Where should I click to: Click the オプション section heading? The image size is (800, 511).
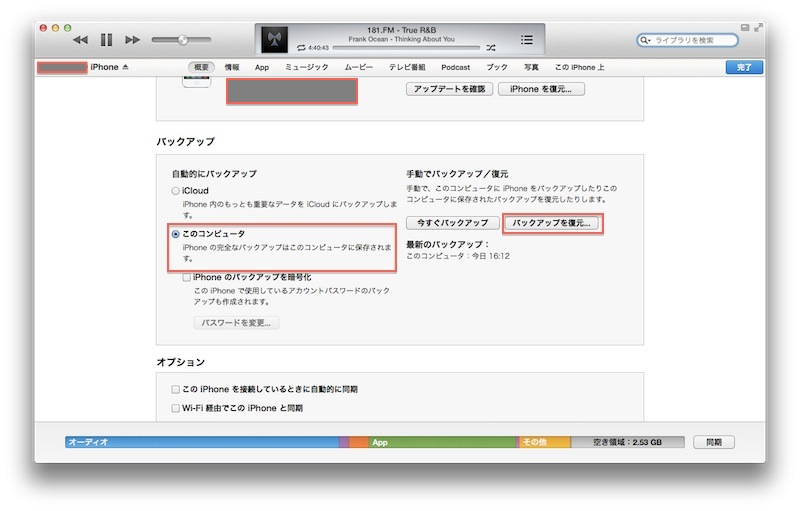coord(181,362)
